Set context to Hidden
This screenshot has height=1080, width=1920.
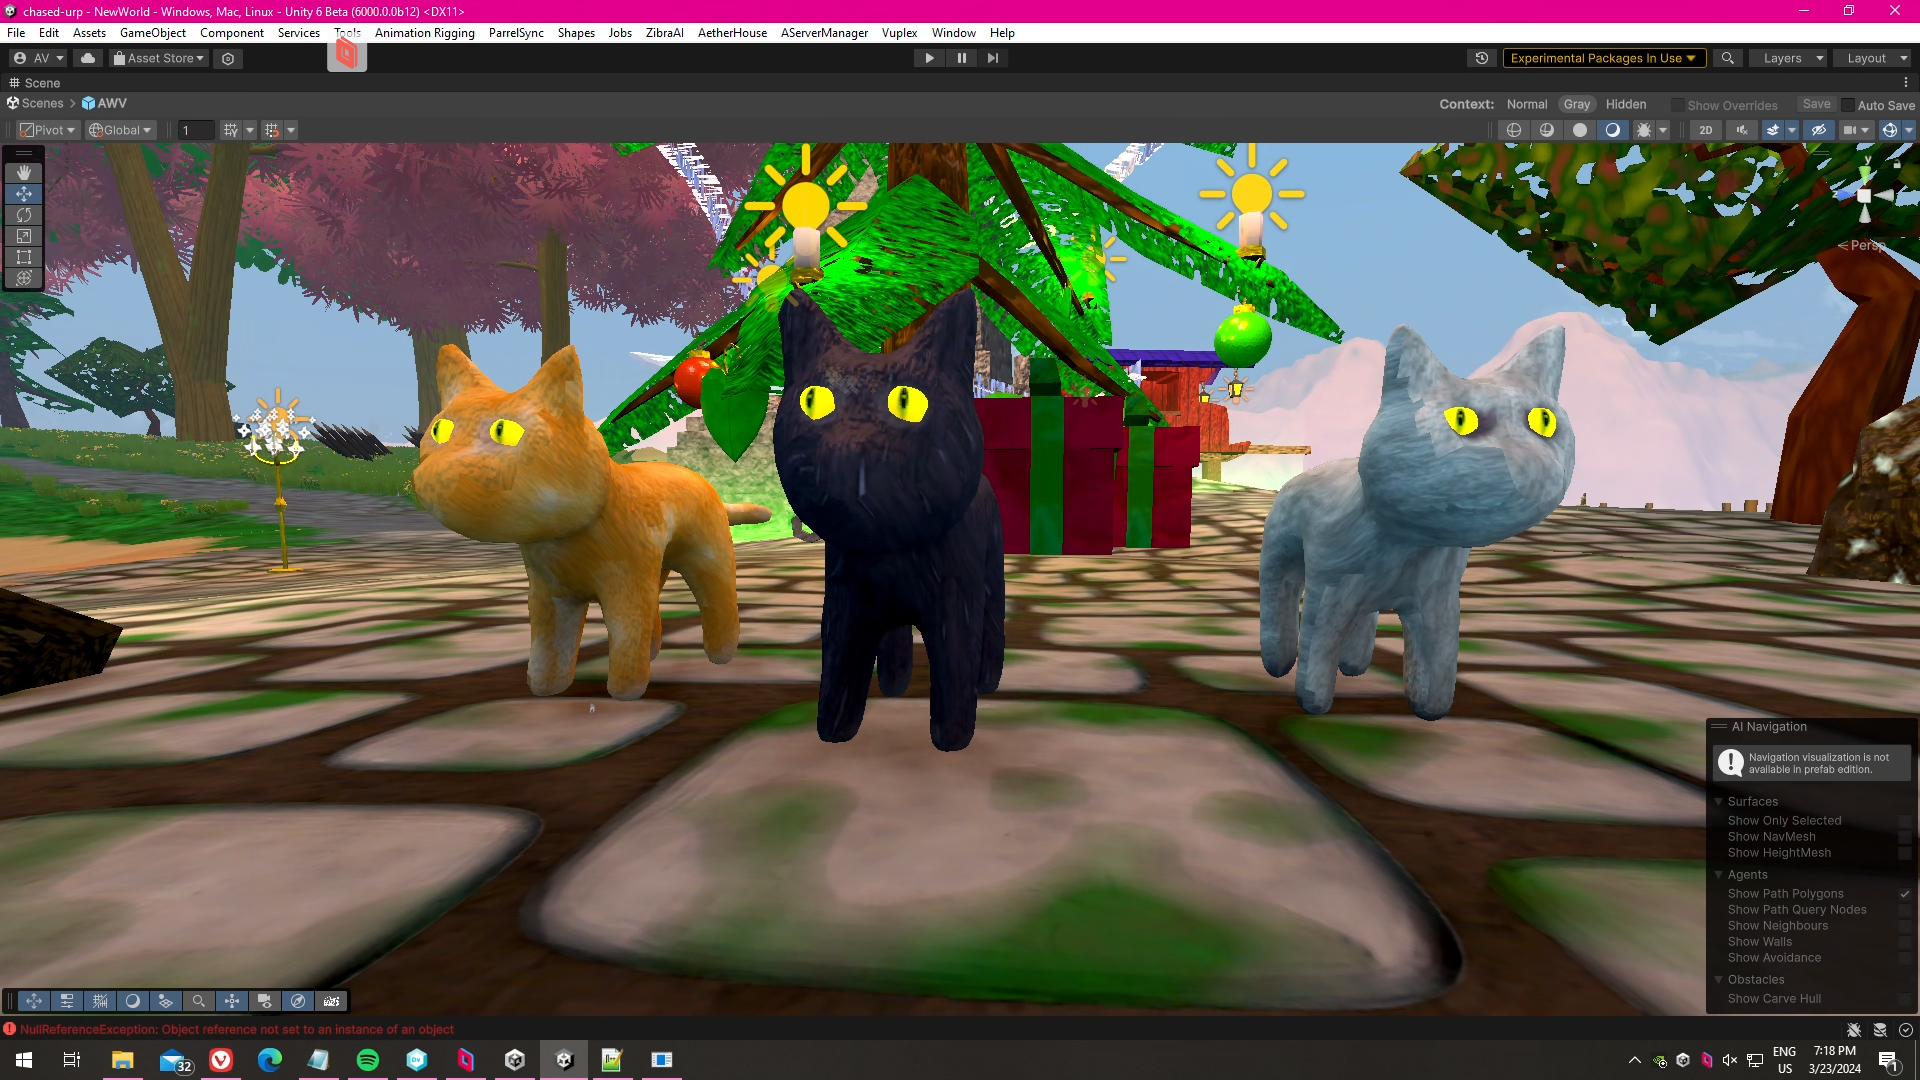(1625, 104)
